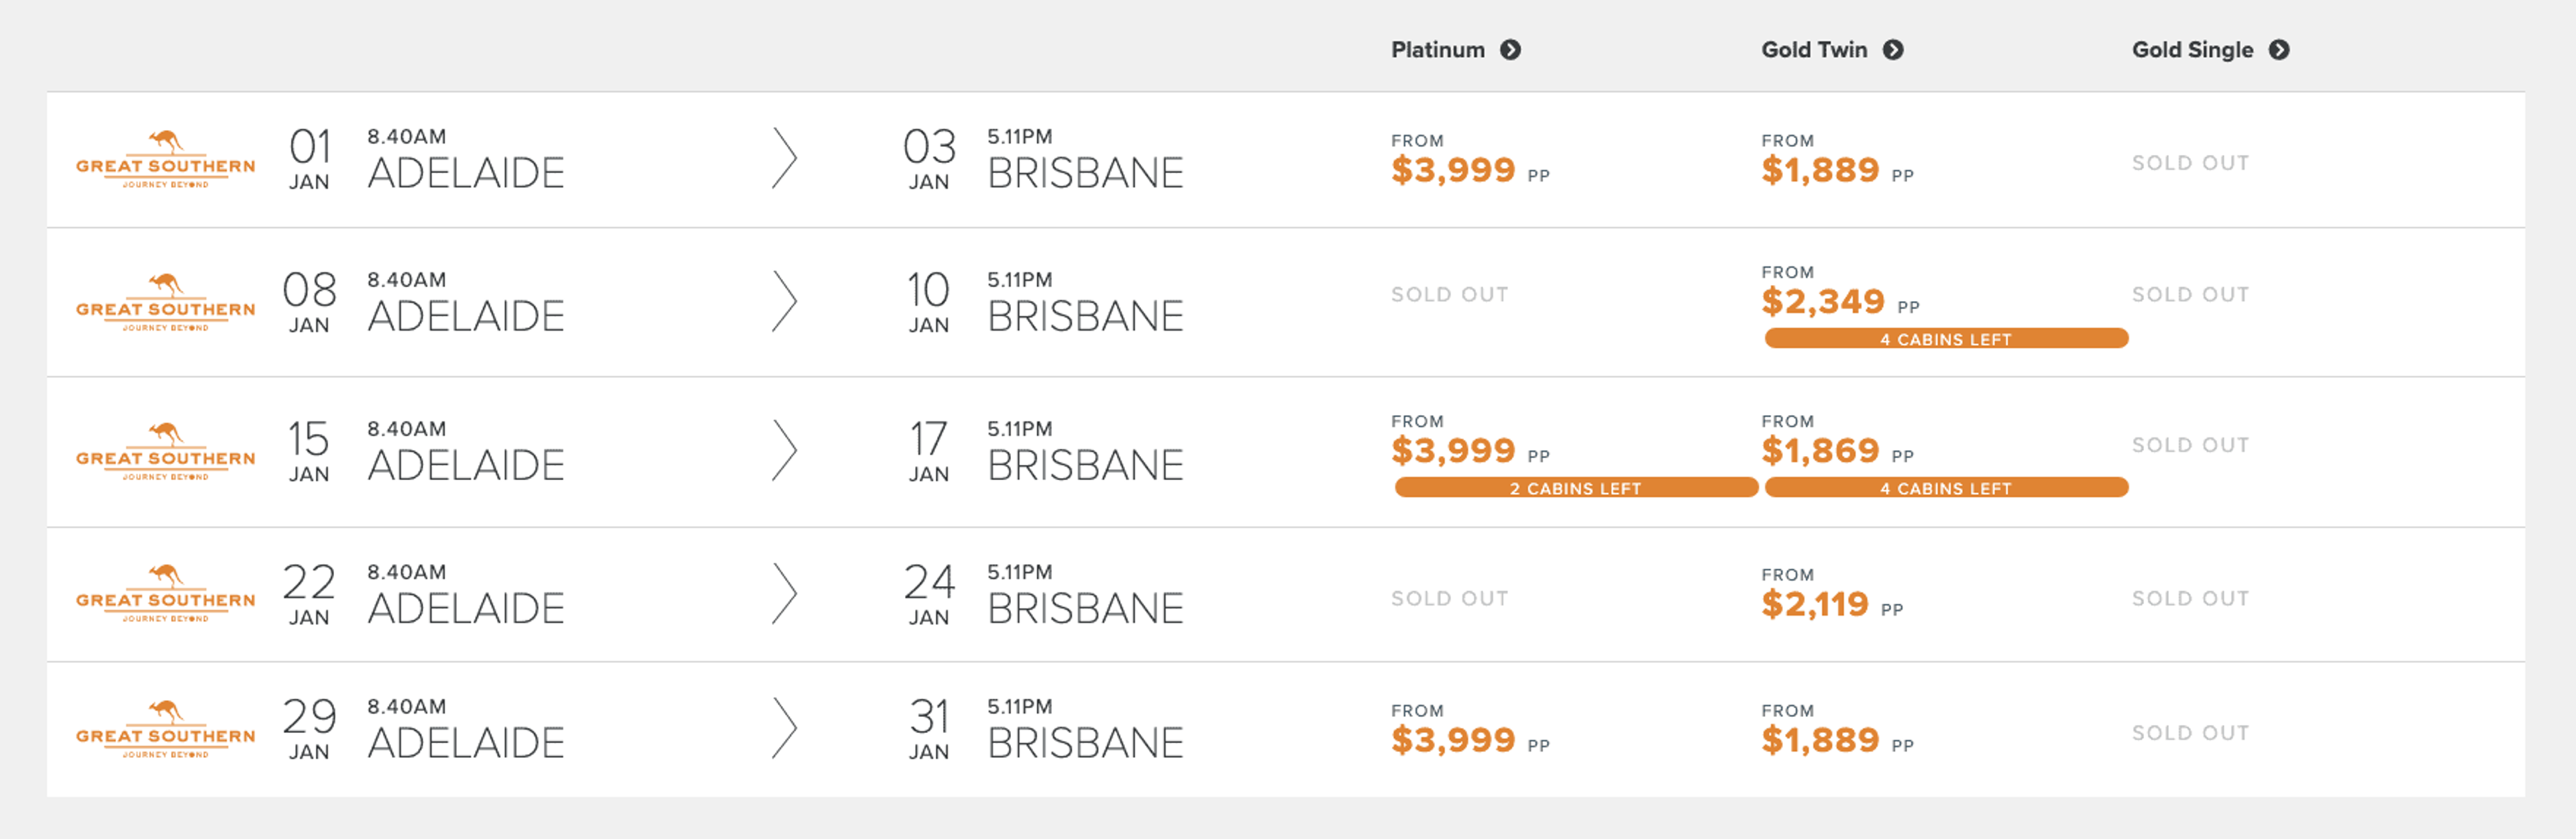Expand the 29 Jan journey chevron
The width and height of the screenshot is (2576, 839).
point(785,729)
